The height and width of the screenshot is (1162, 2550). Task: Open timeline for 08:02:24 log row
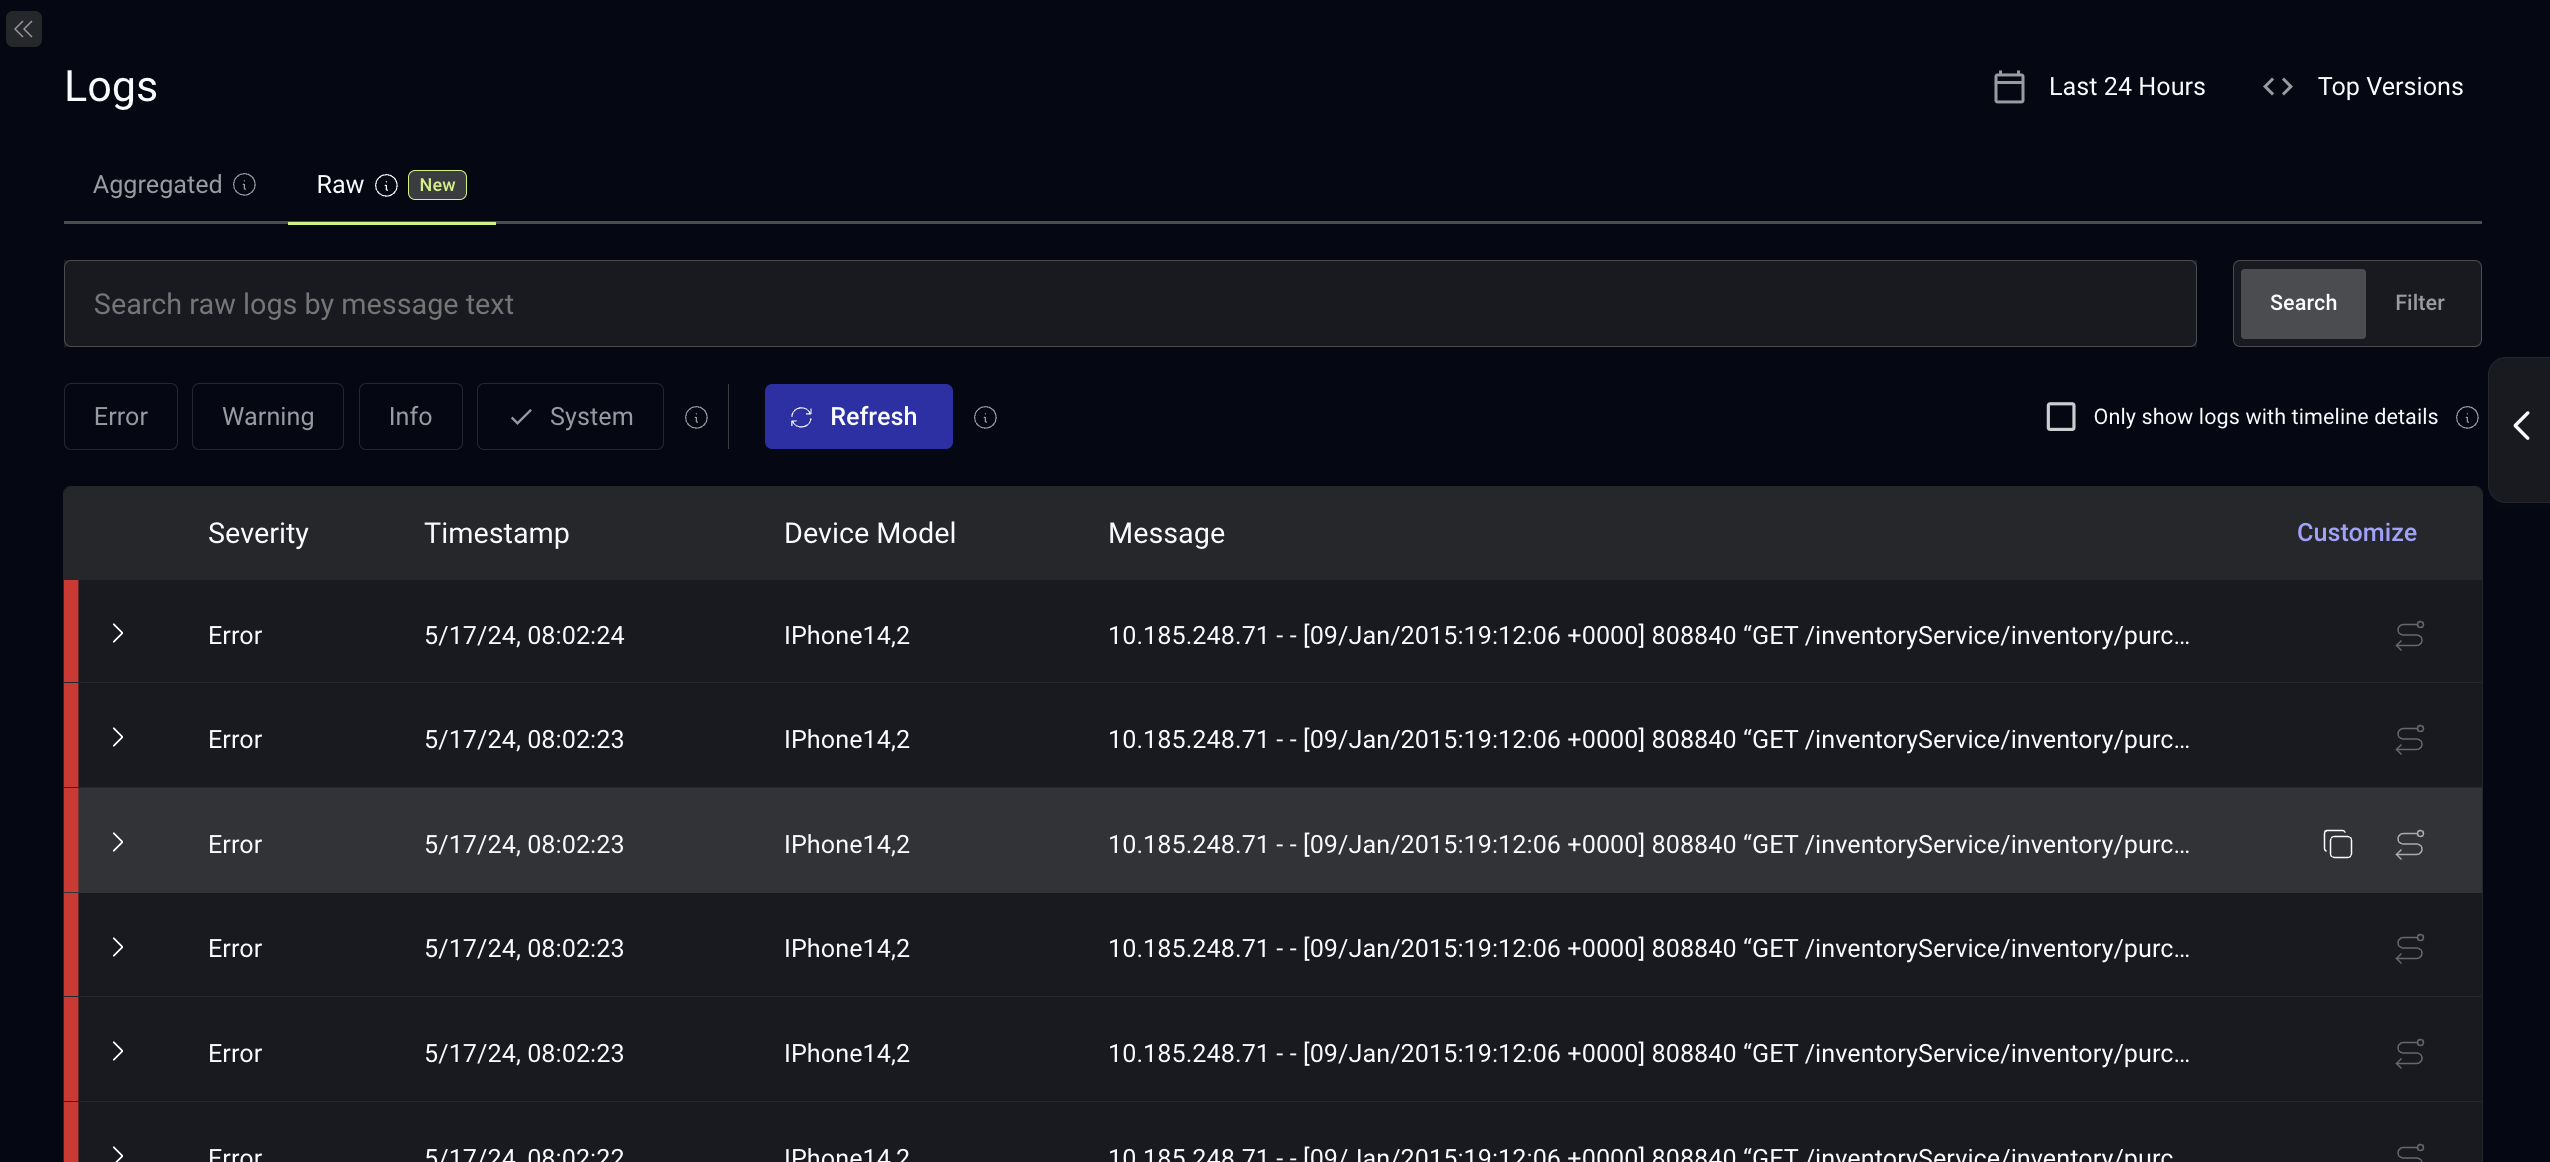2410,635
